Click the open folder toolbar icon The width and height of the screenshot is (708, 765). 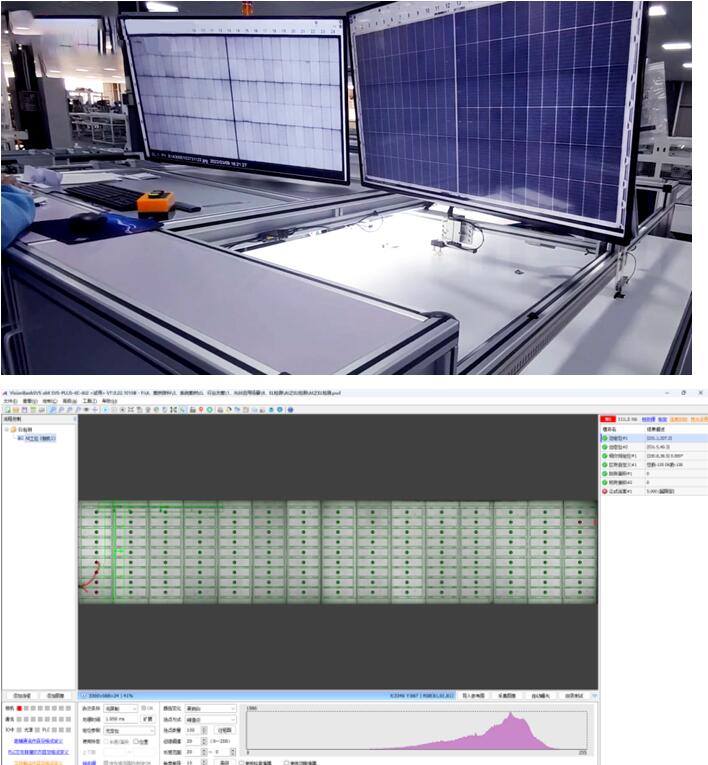[16, 410]
